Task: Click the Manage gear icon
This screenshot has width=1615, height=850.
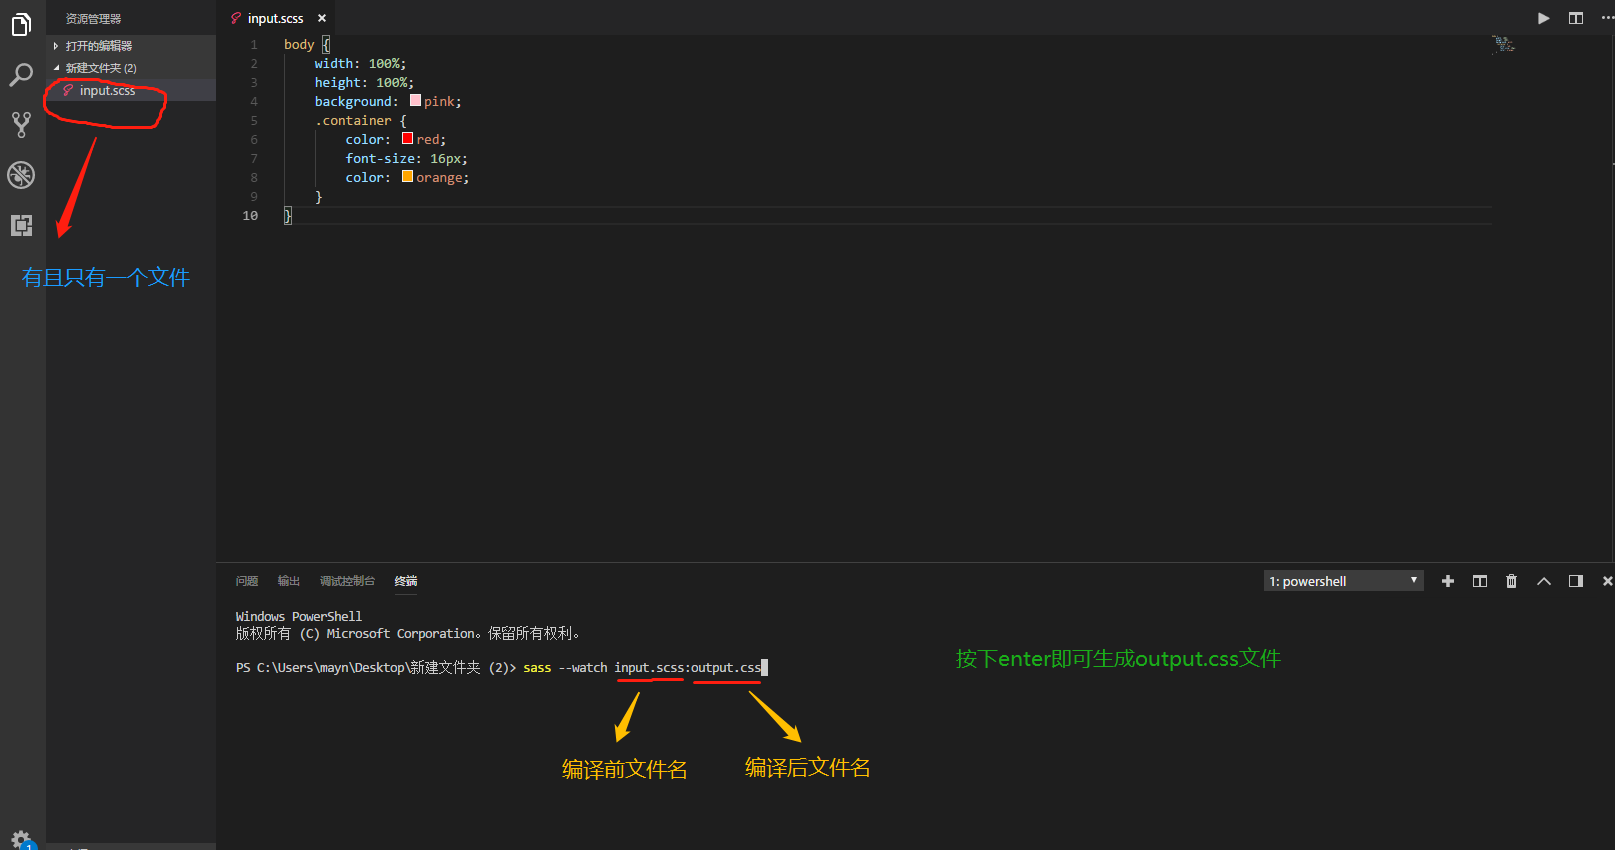Action: [21, 838]
